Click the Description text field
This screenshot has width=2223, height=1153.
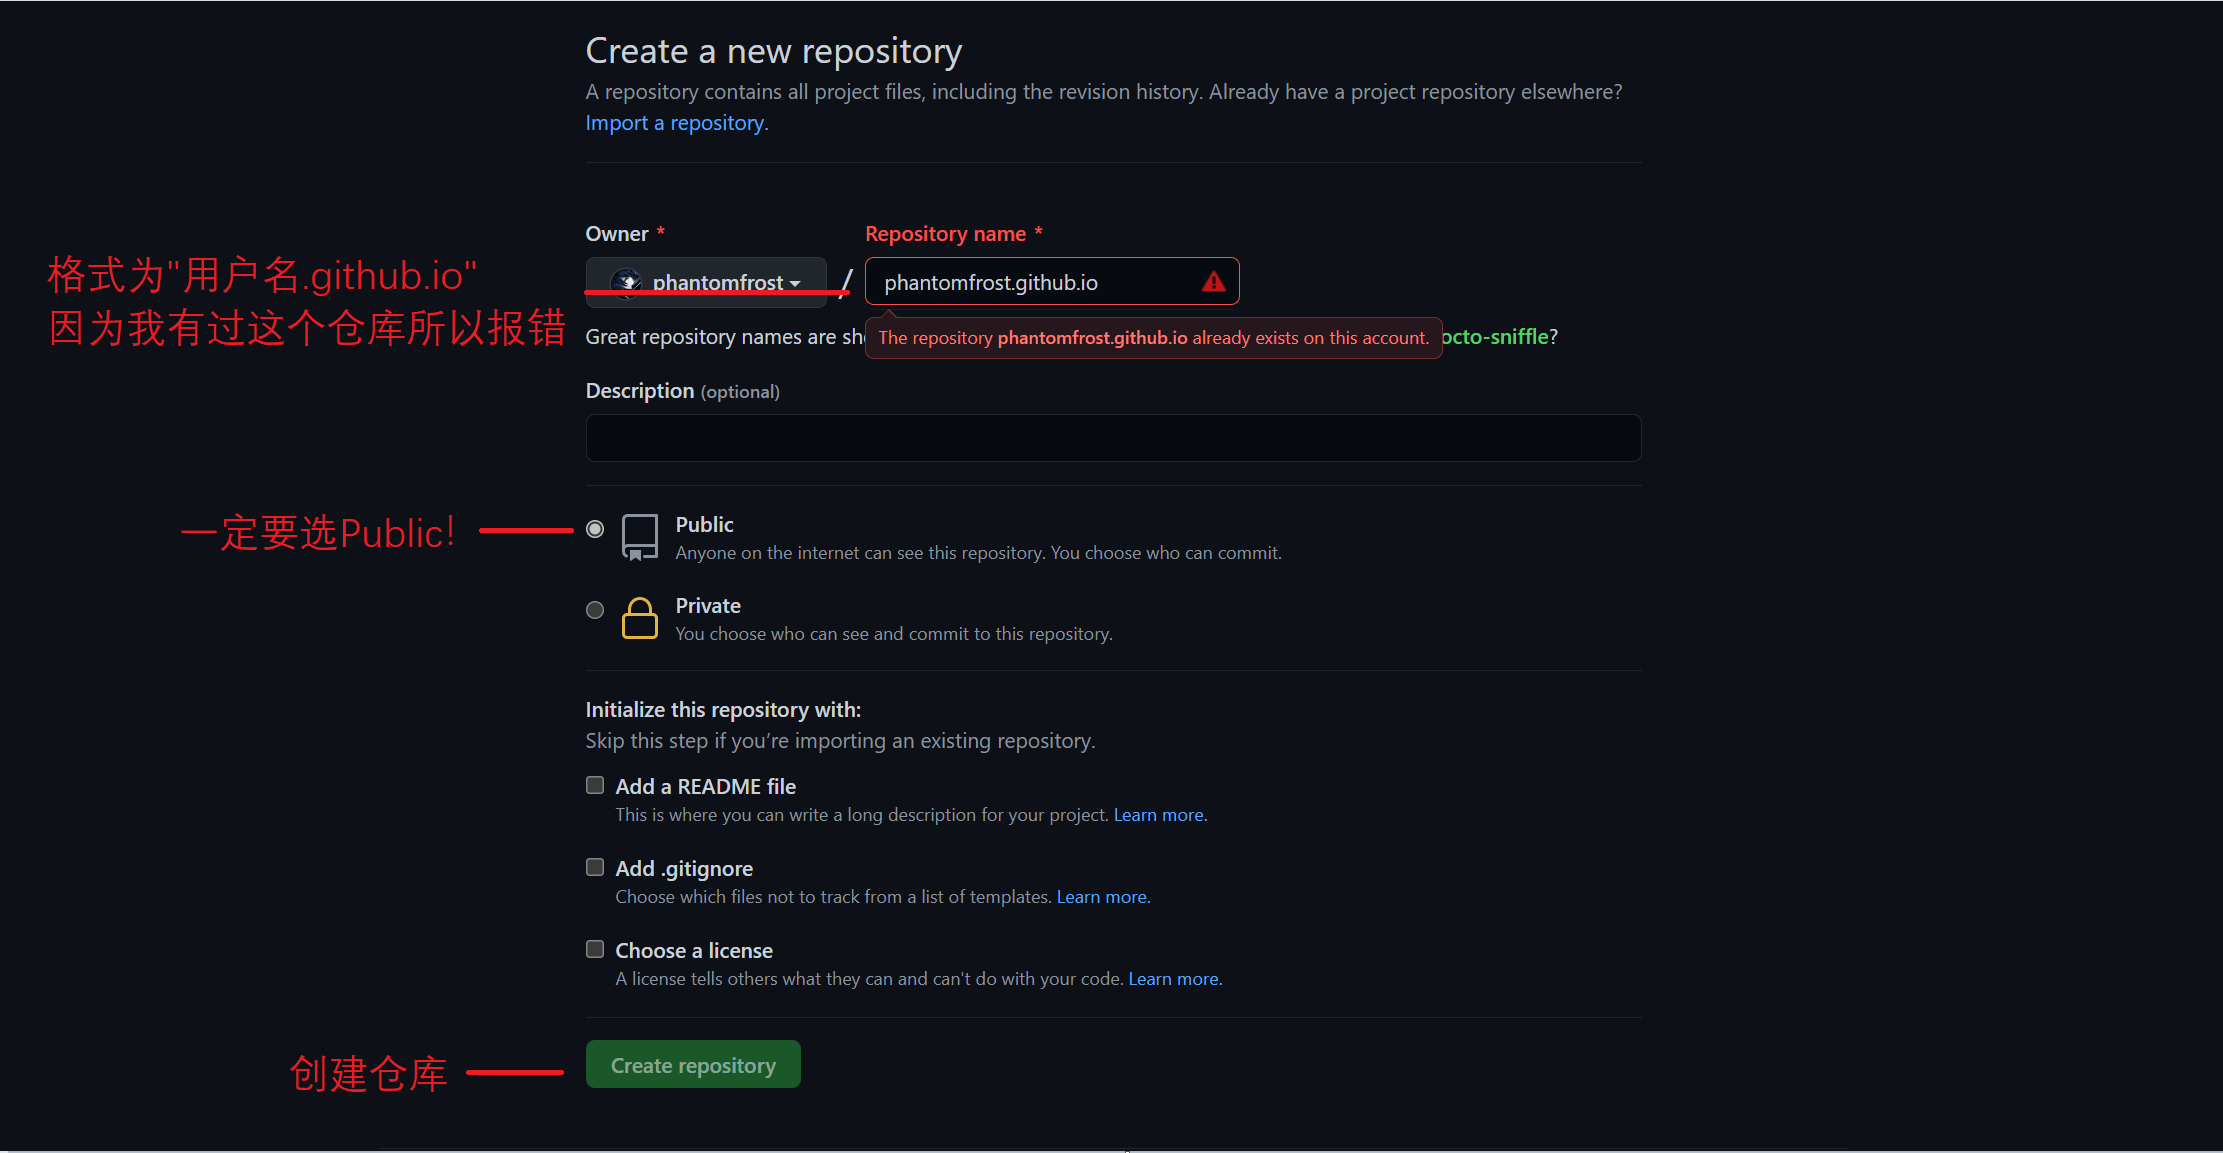1113,438
